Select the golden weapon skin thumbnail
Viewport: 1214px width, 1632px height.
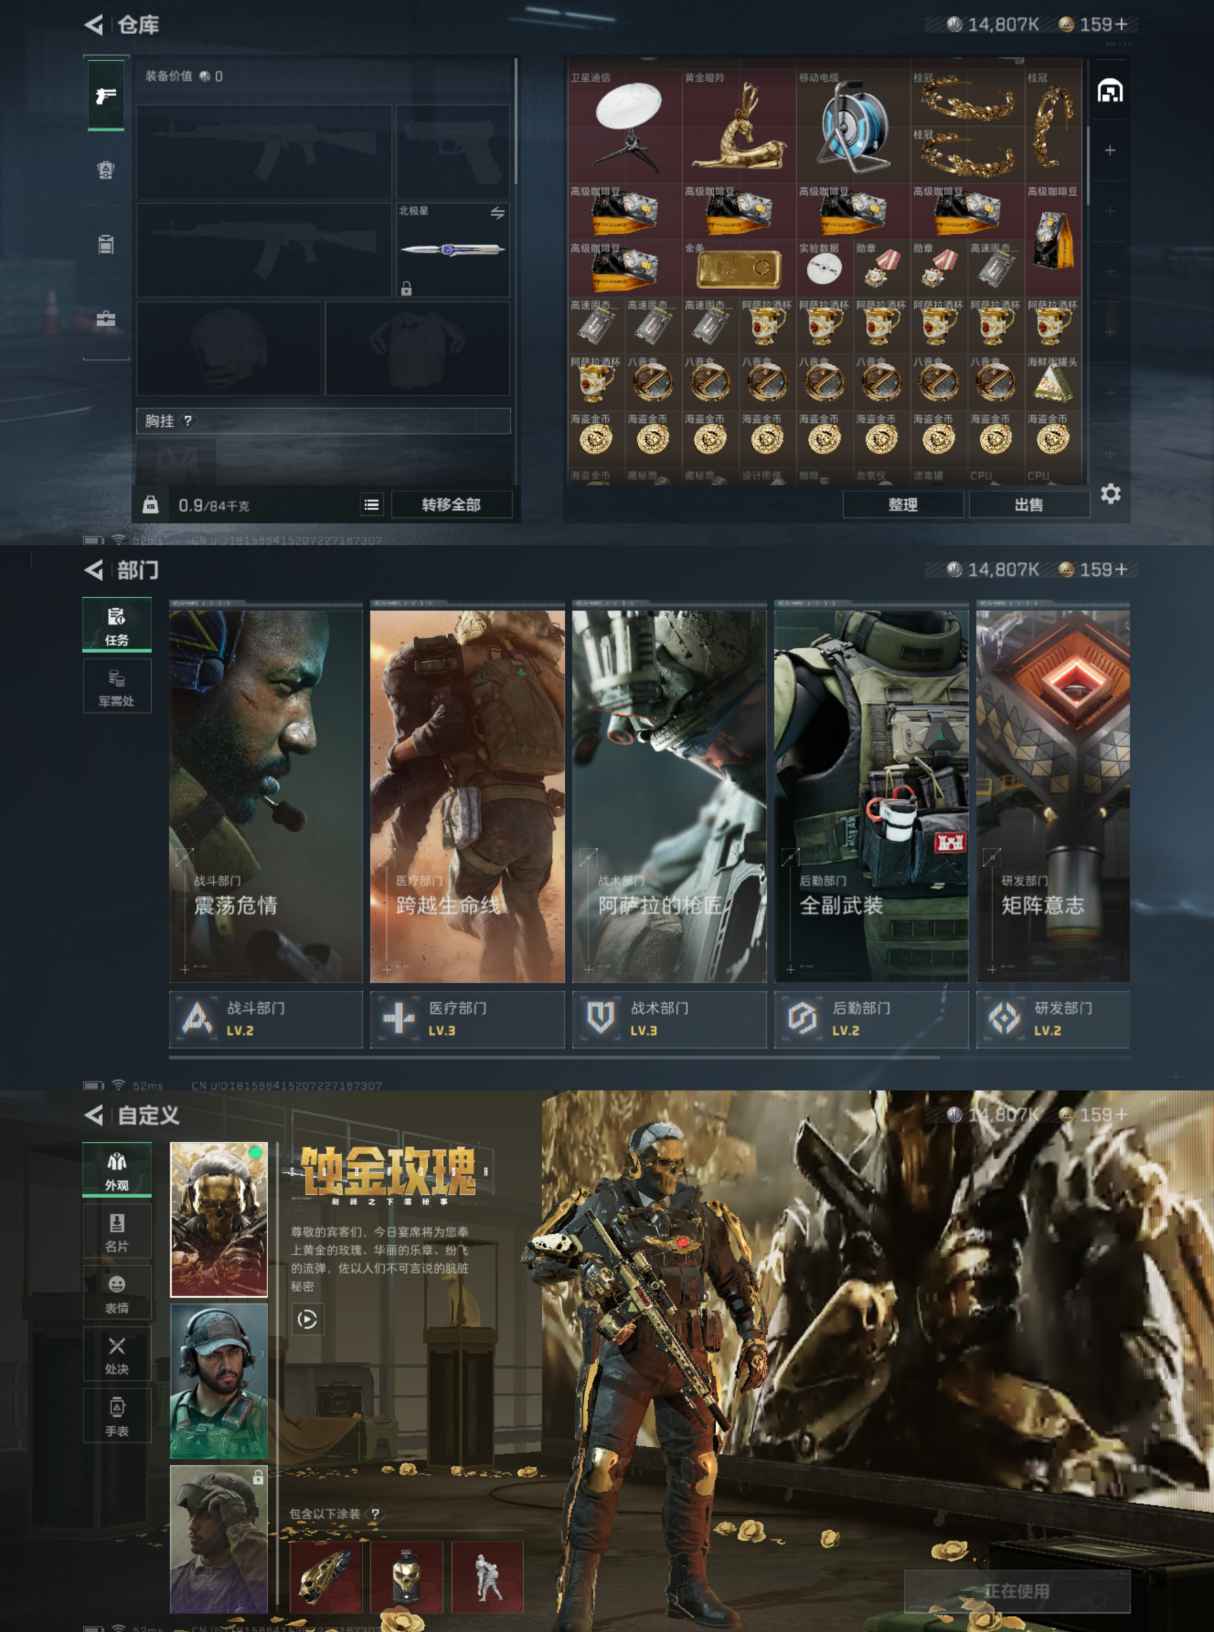pyautogui.click(x=327, y=1577)
